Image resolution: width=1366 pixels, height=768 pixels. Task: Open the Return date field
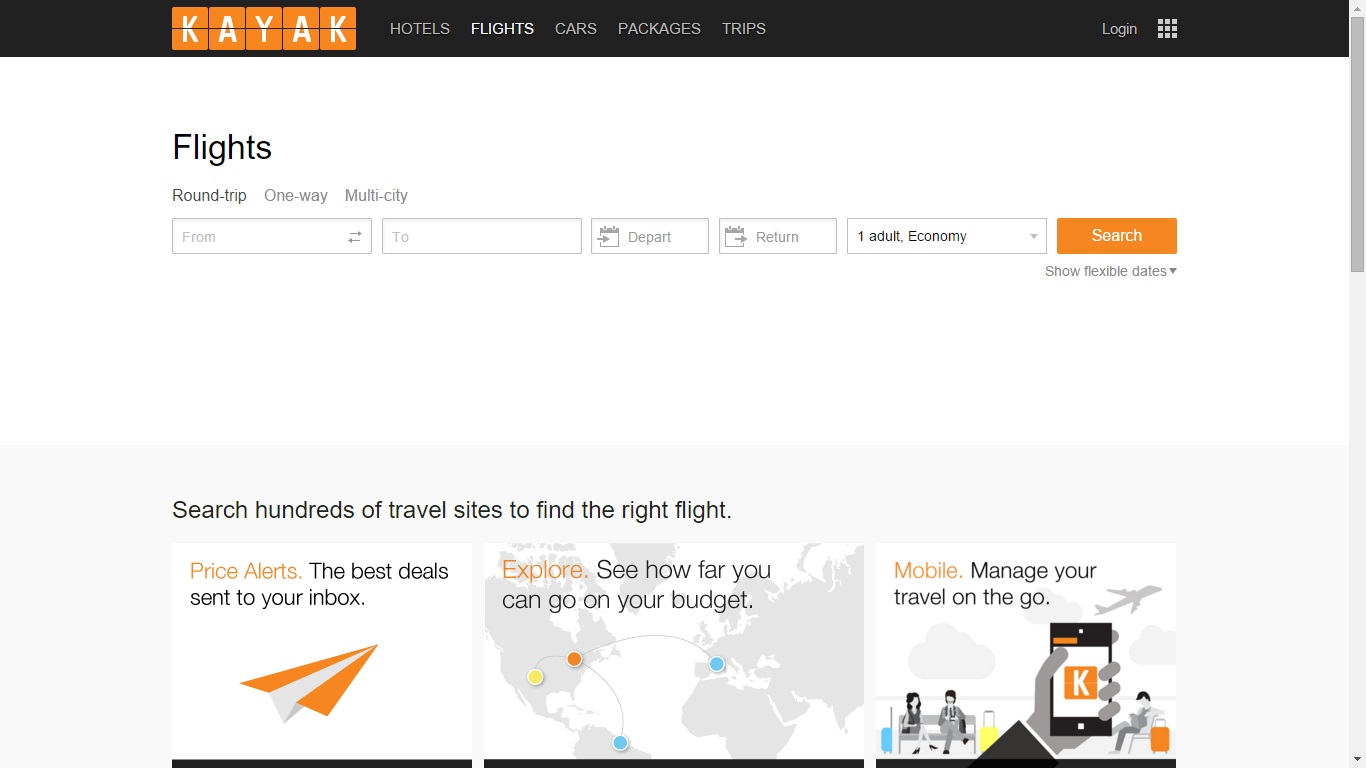[x=778, y=236]
